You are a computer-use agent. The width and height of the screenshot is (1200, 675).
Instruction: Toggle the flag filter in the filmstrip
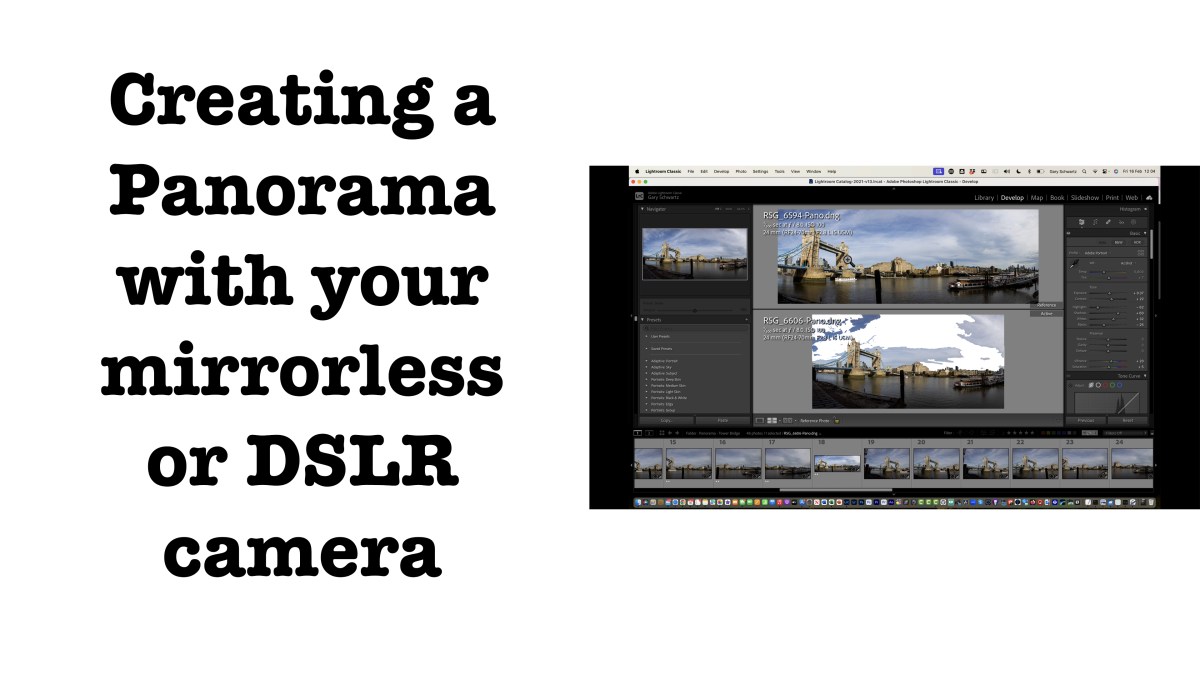pyautogui.click(x=961, y=433)
